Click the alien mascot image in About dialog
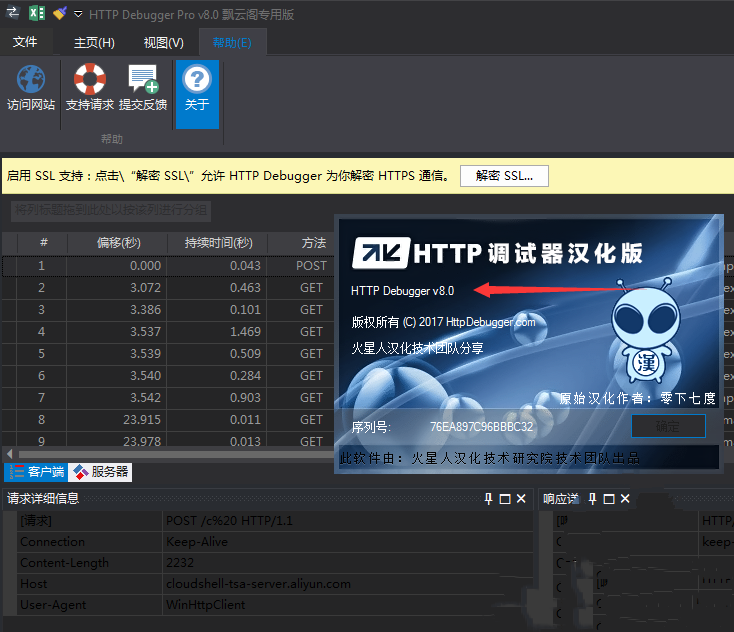The height and width of the screenshot is (632, 734). 646,331
